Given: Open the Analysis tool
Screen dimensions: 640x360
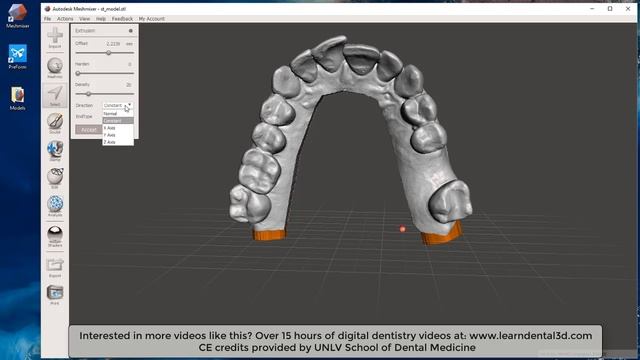Looking at the screenshot, I should click(x=55, y=206).
